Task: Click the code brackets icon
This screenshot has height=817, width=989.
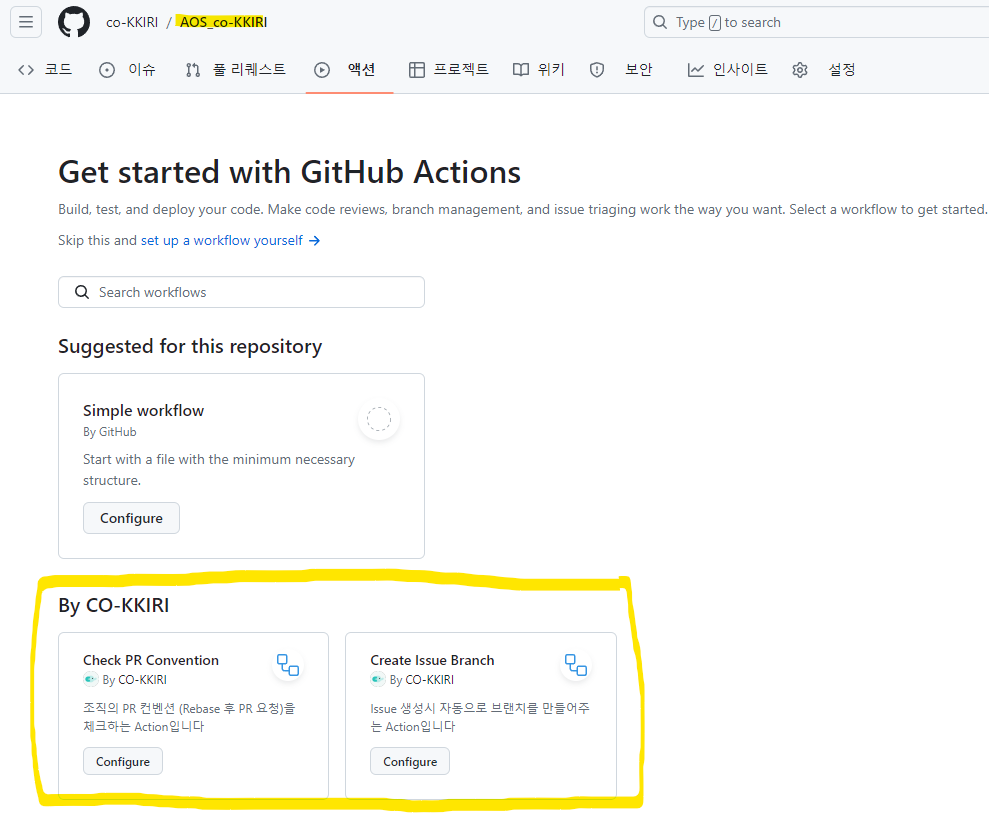Action: pyautogui.click(x=26, y=69)
